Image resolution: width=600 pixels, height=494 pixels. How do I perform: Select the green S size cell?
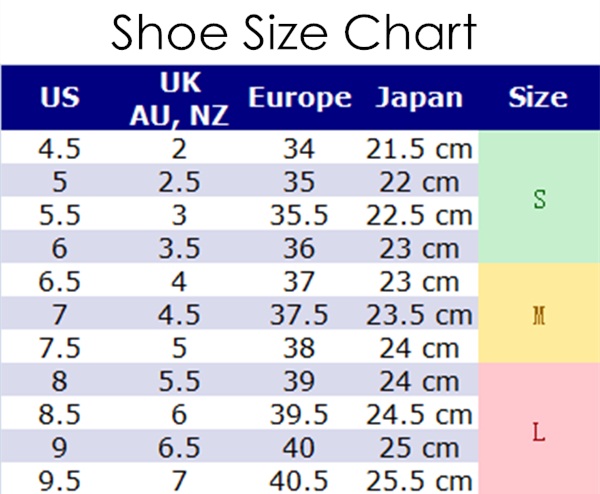[539, 197]
